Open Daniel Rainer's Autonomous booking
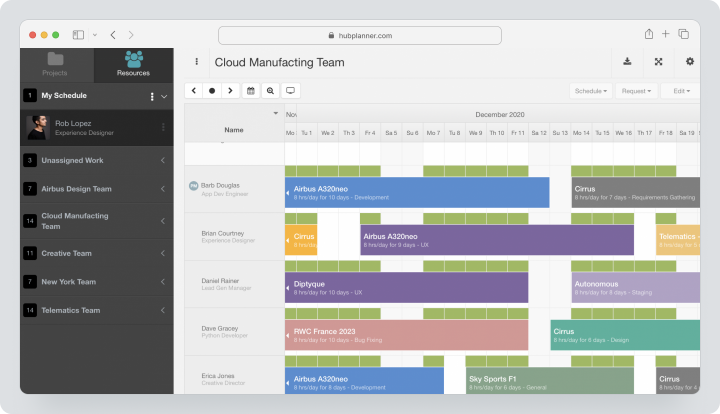 636,288
